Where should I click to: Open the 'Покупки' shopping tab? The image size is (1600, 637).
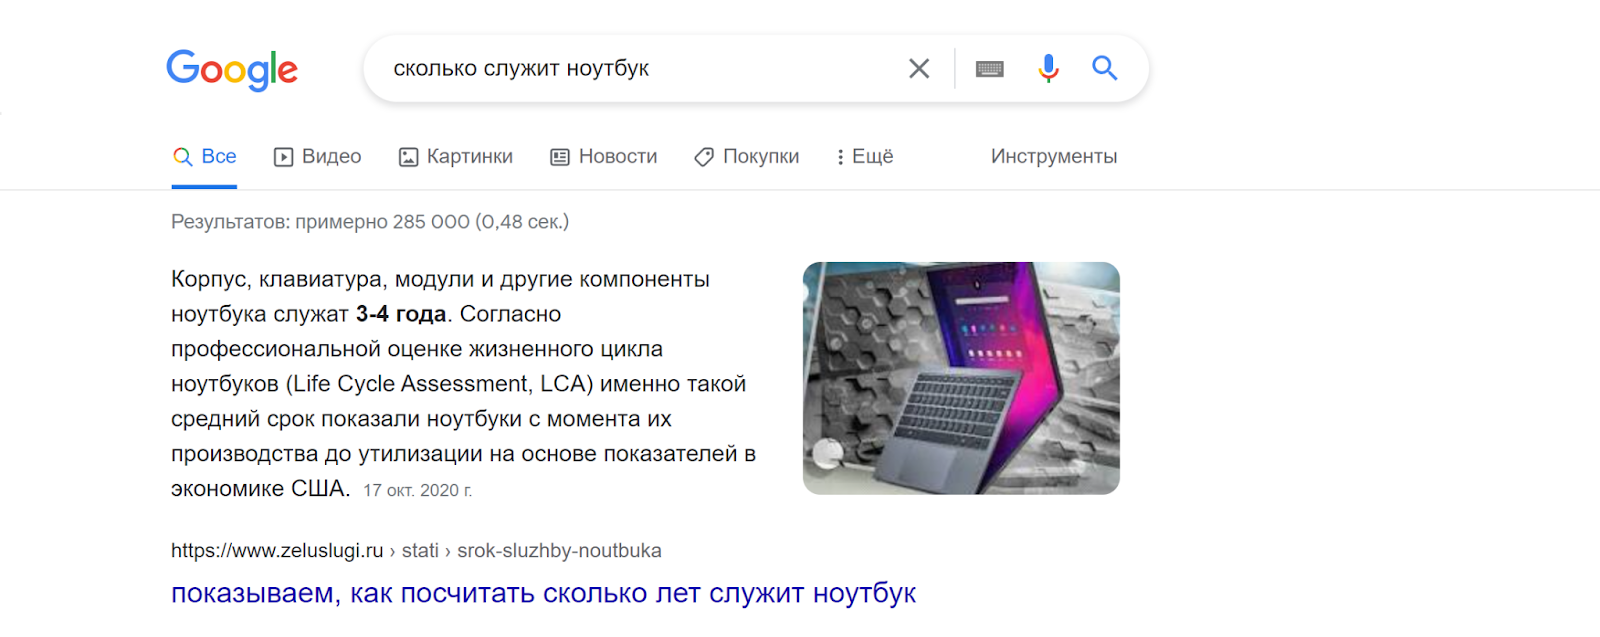pos(747,157)
